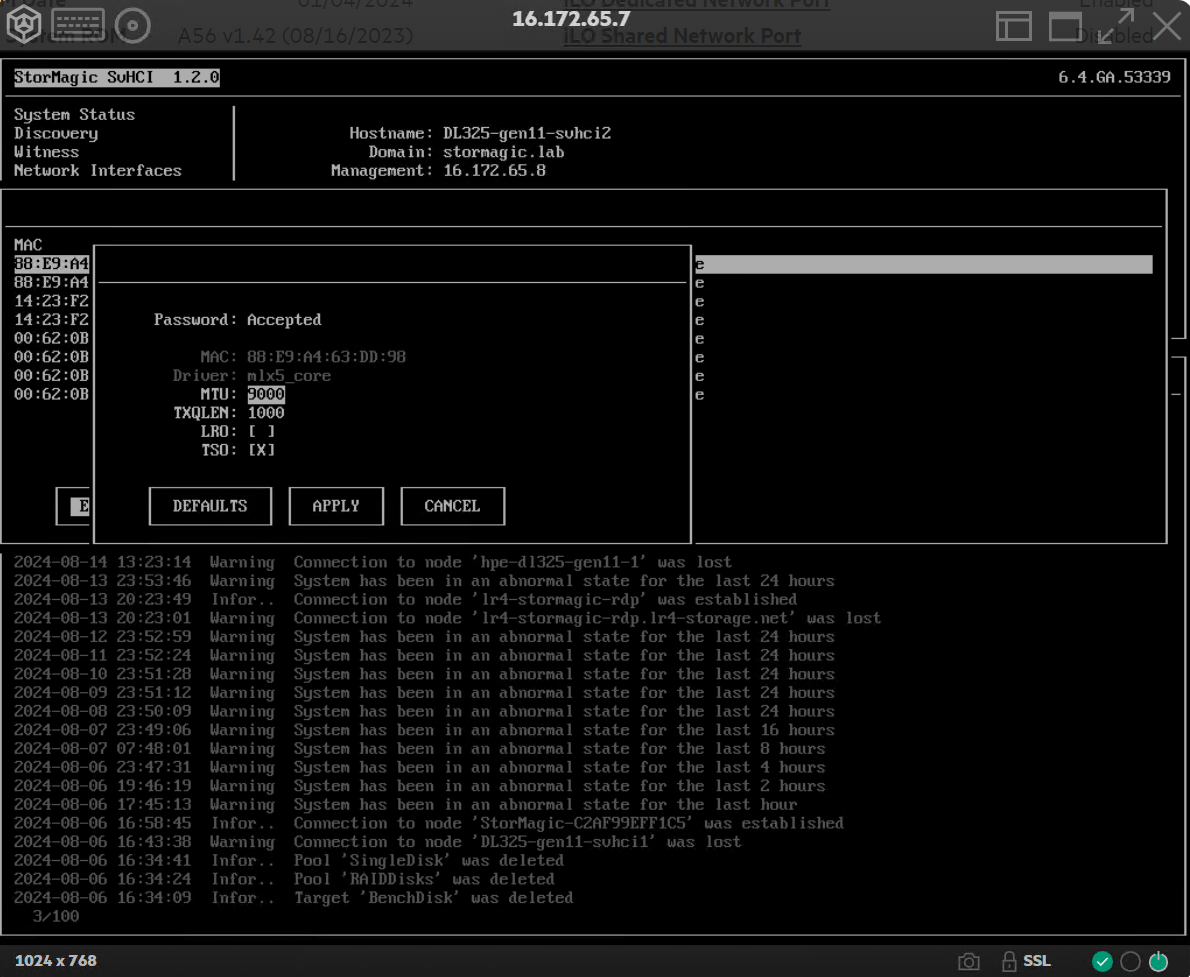Click the DEFAULTS button
Viewport: 1190px width, 977px height.
pyautogui.click(x=210, y=506)
